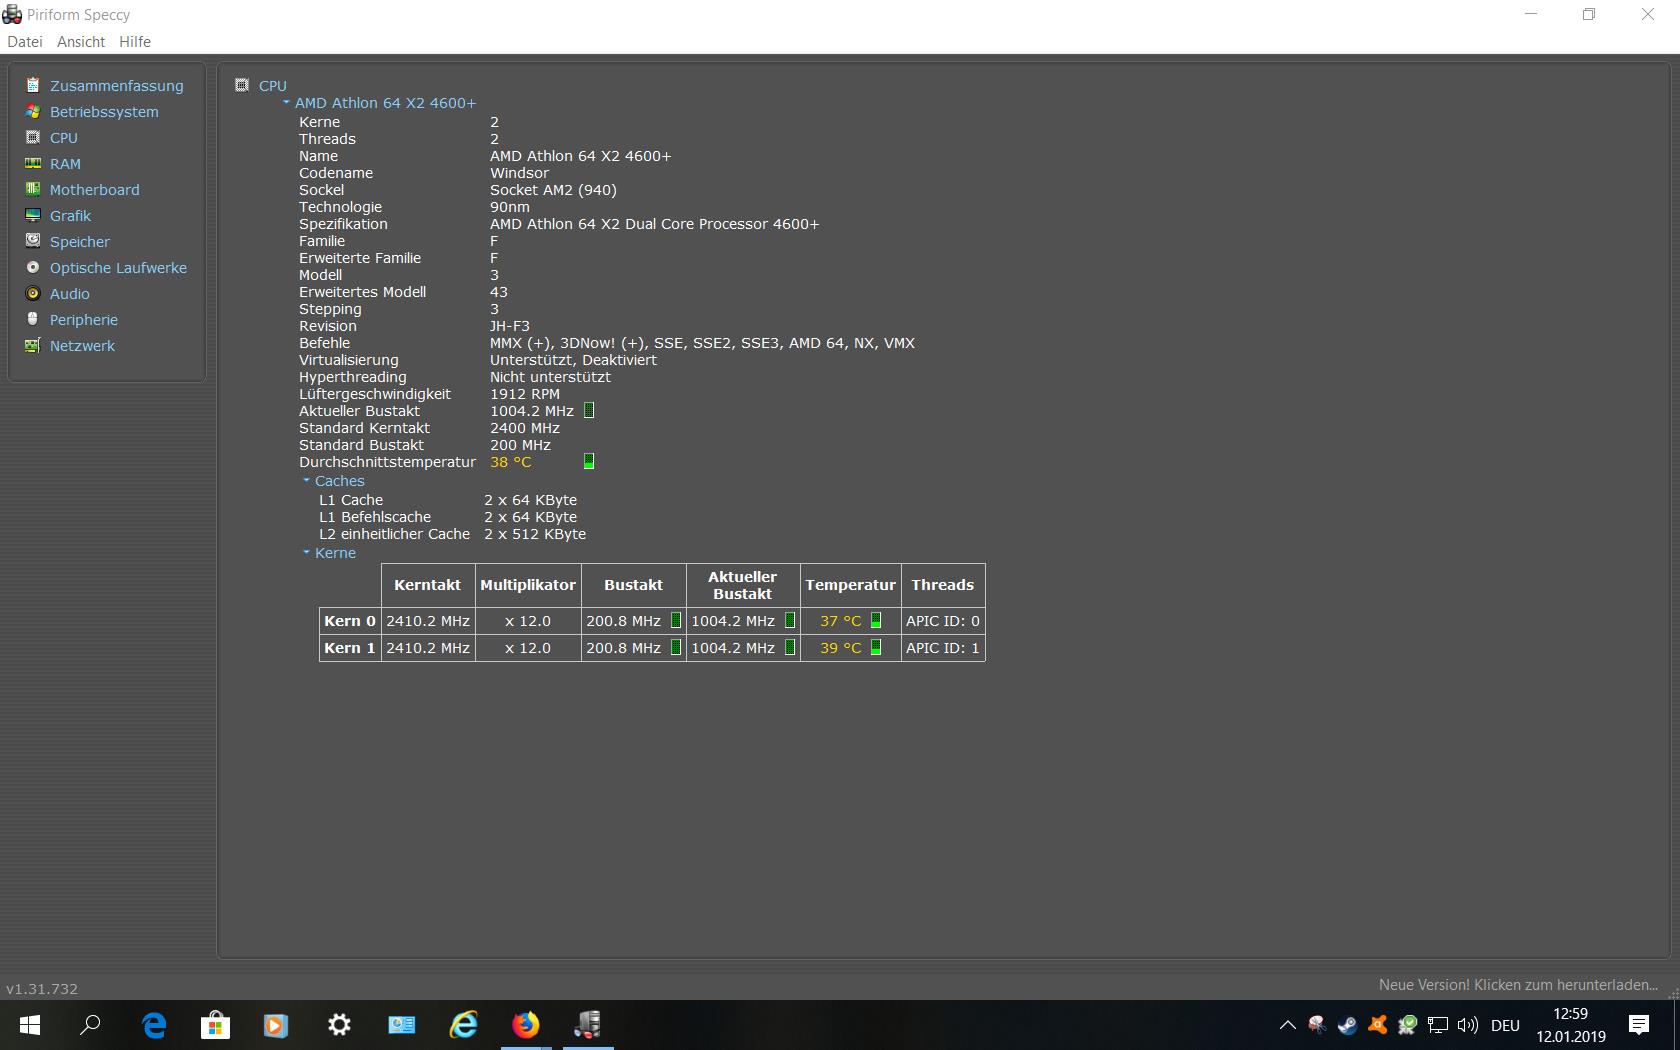
Task: Open Microsoft Store taskbar icon
Action: [216, 1025]
